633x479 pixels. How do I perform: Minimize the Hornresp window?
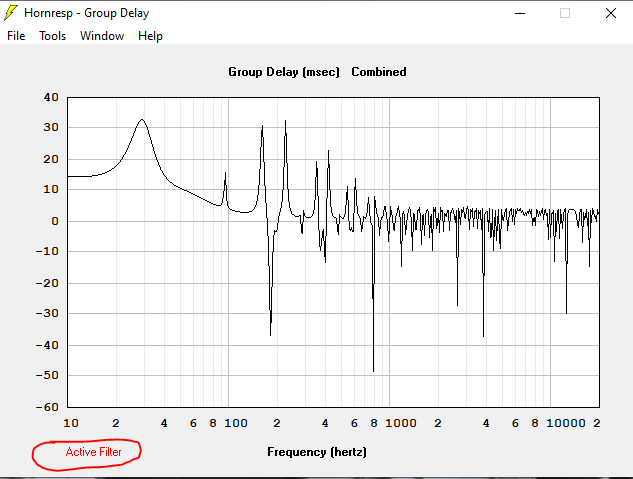pos(520,13)
